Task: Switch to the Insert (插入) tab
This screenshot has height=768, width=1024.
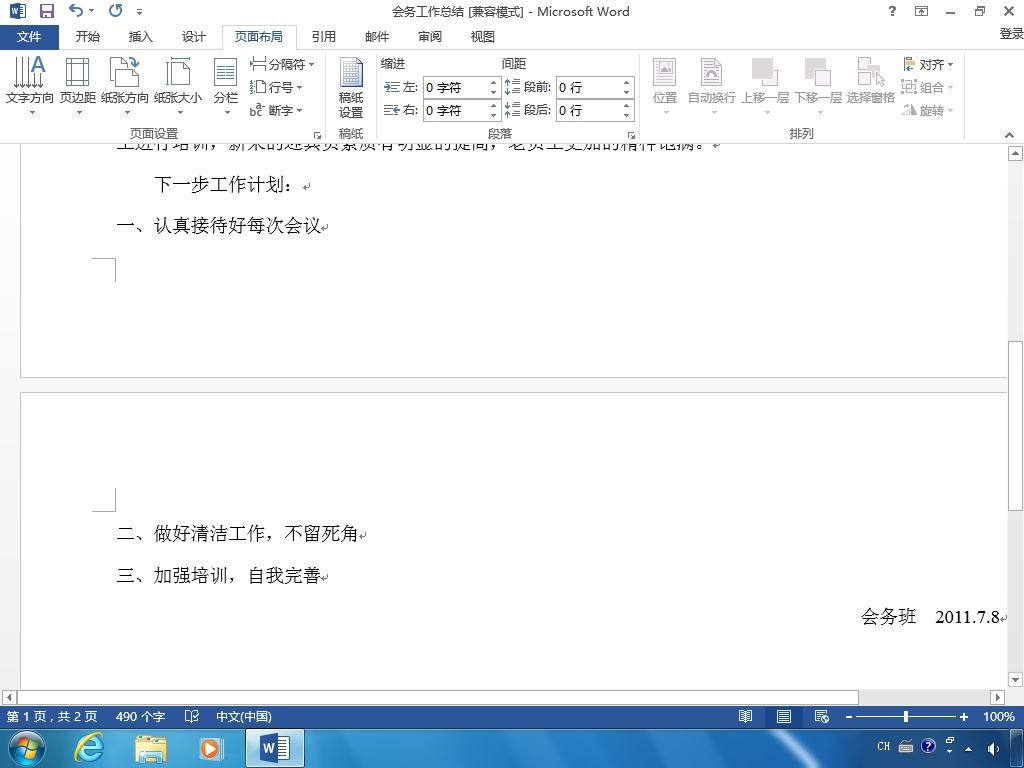Action: [x=140, y=37]
